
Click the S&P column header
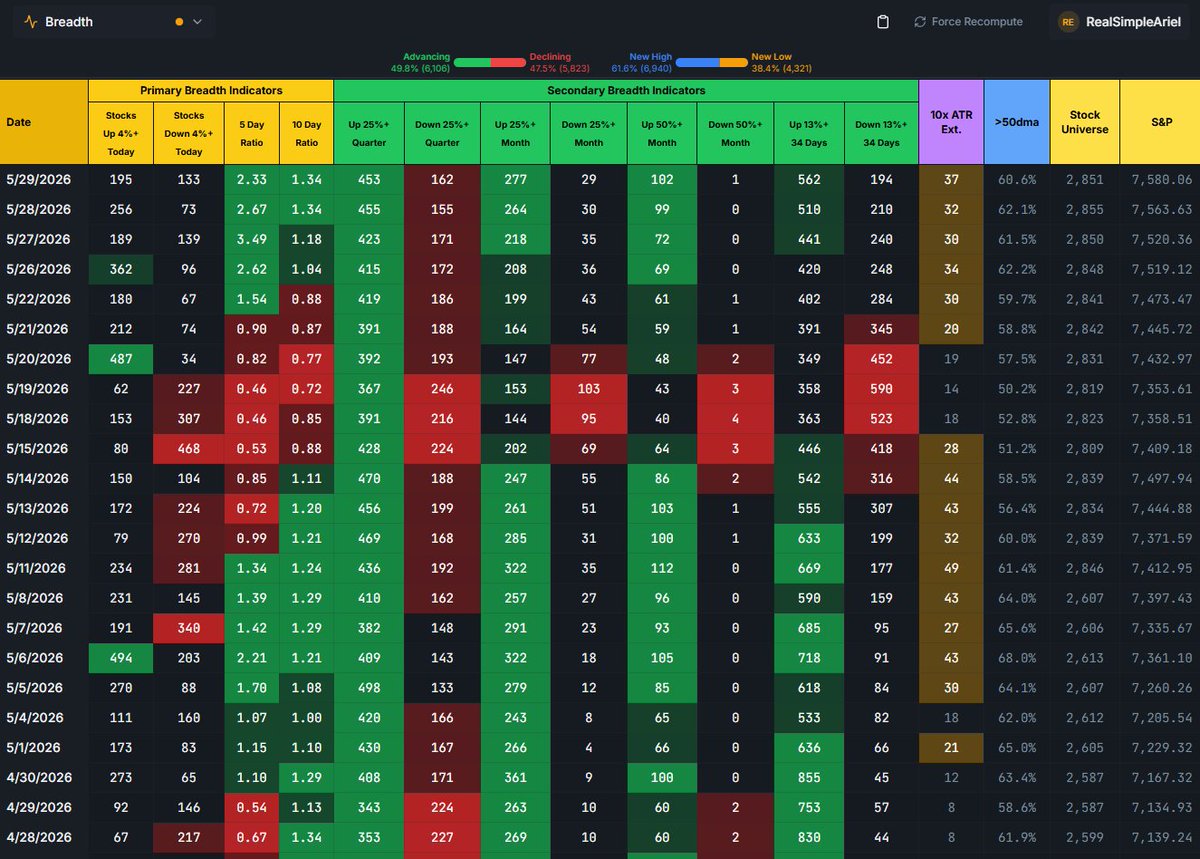coord(1160,122)
